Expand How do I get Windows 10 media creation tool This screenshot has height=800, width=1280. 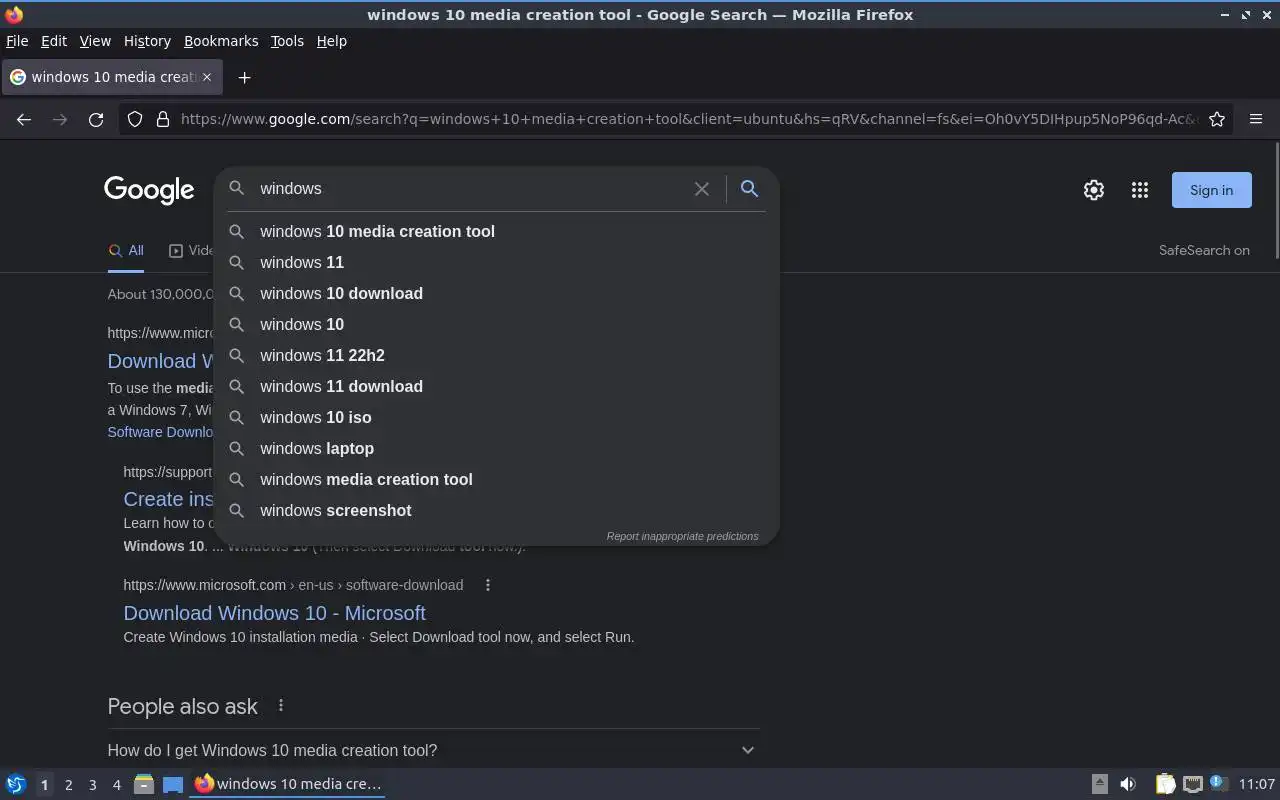point(433,750)
